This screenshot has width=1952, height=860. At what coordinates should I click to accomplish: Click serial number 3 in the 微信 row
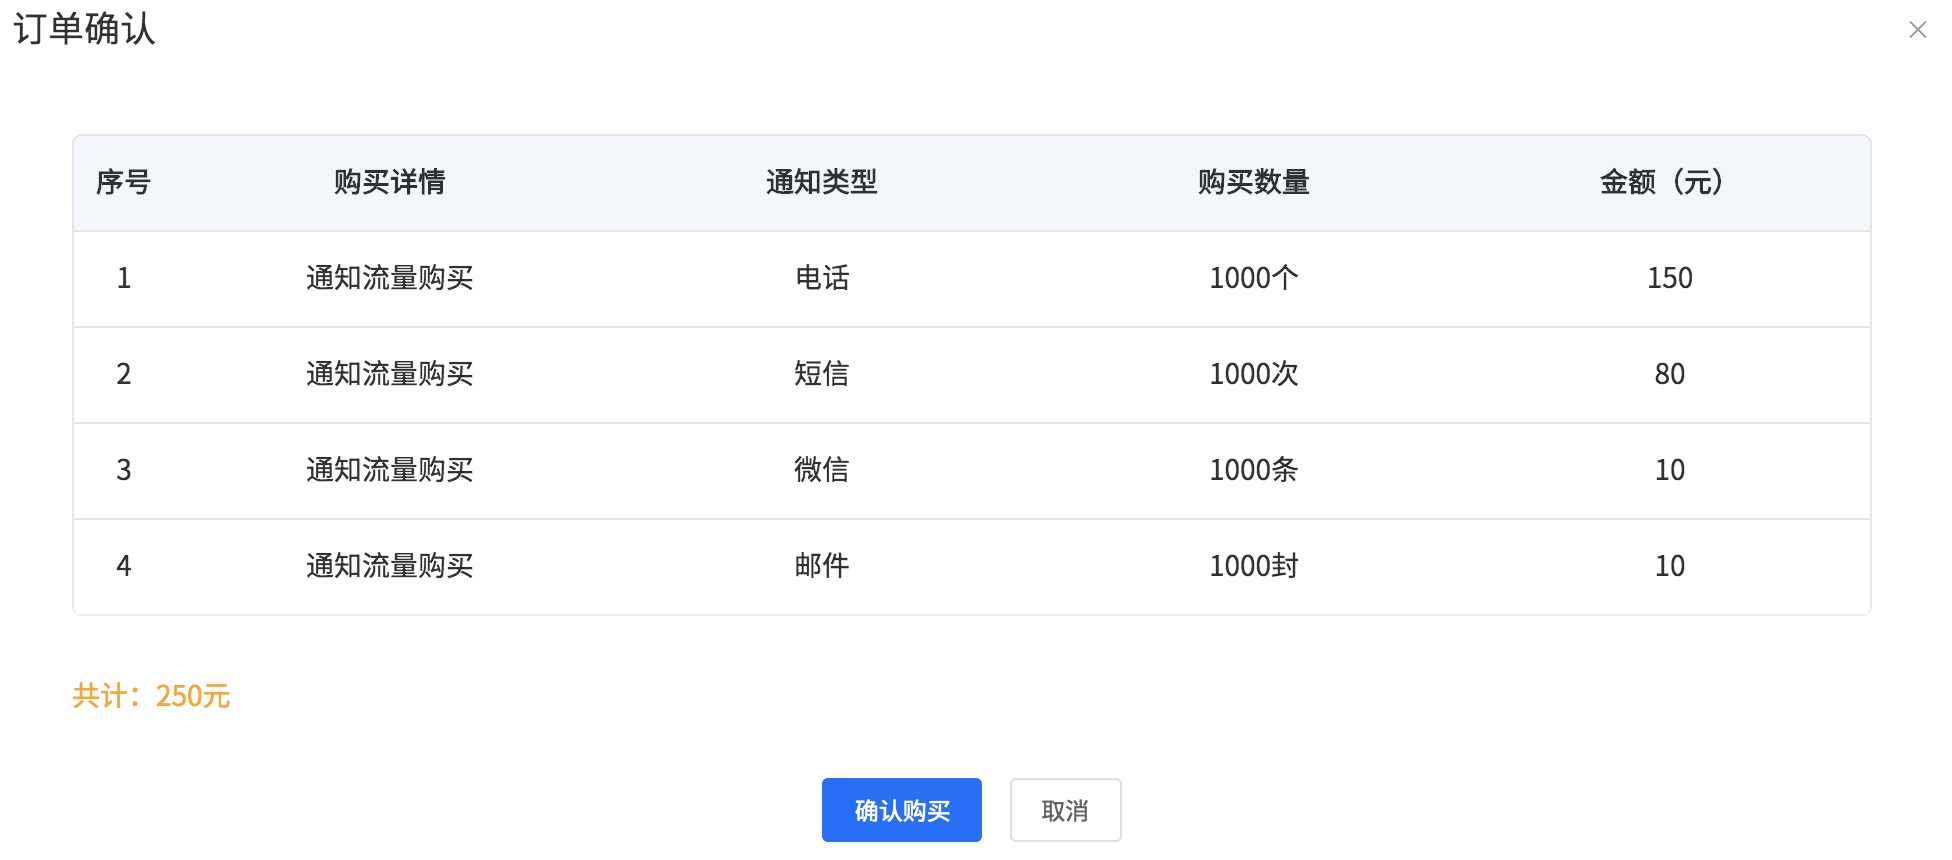pyautogui.click(x=123, y=470)
